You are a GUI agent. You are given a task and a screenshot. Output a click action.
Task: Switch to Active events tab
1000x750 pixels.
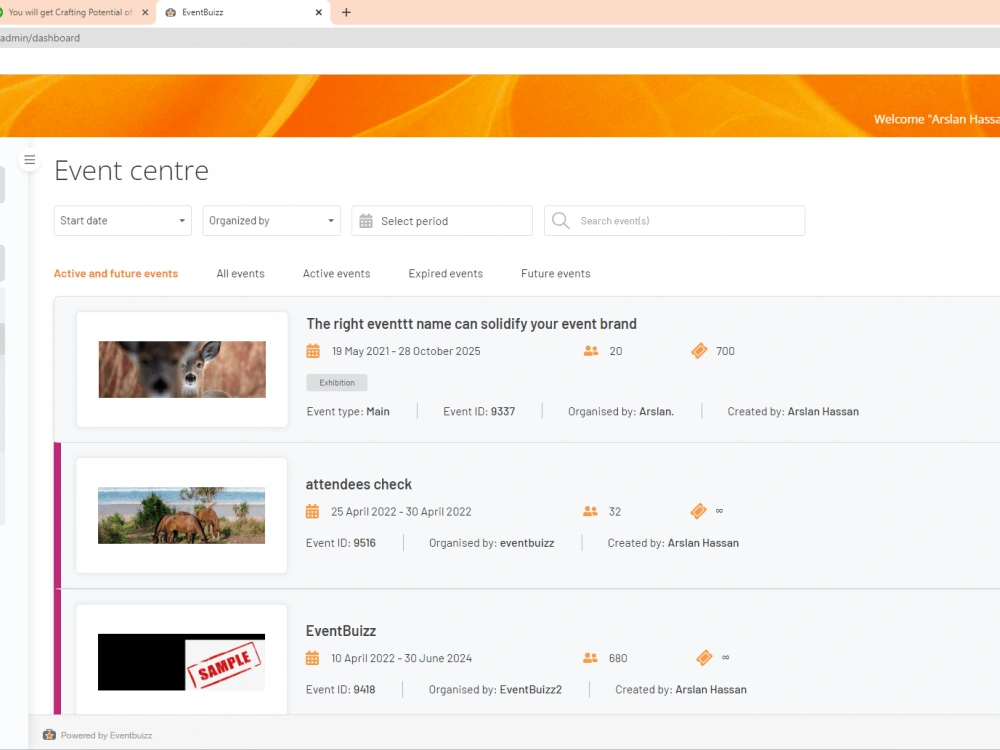pos(337,274)
